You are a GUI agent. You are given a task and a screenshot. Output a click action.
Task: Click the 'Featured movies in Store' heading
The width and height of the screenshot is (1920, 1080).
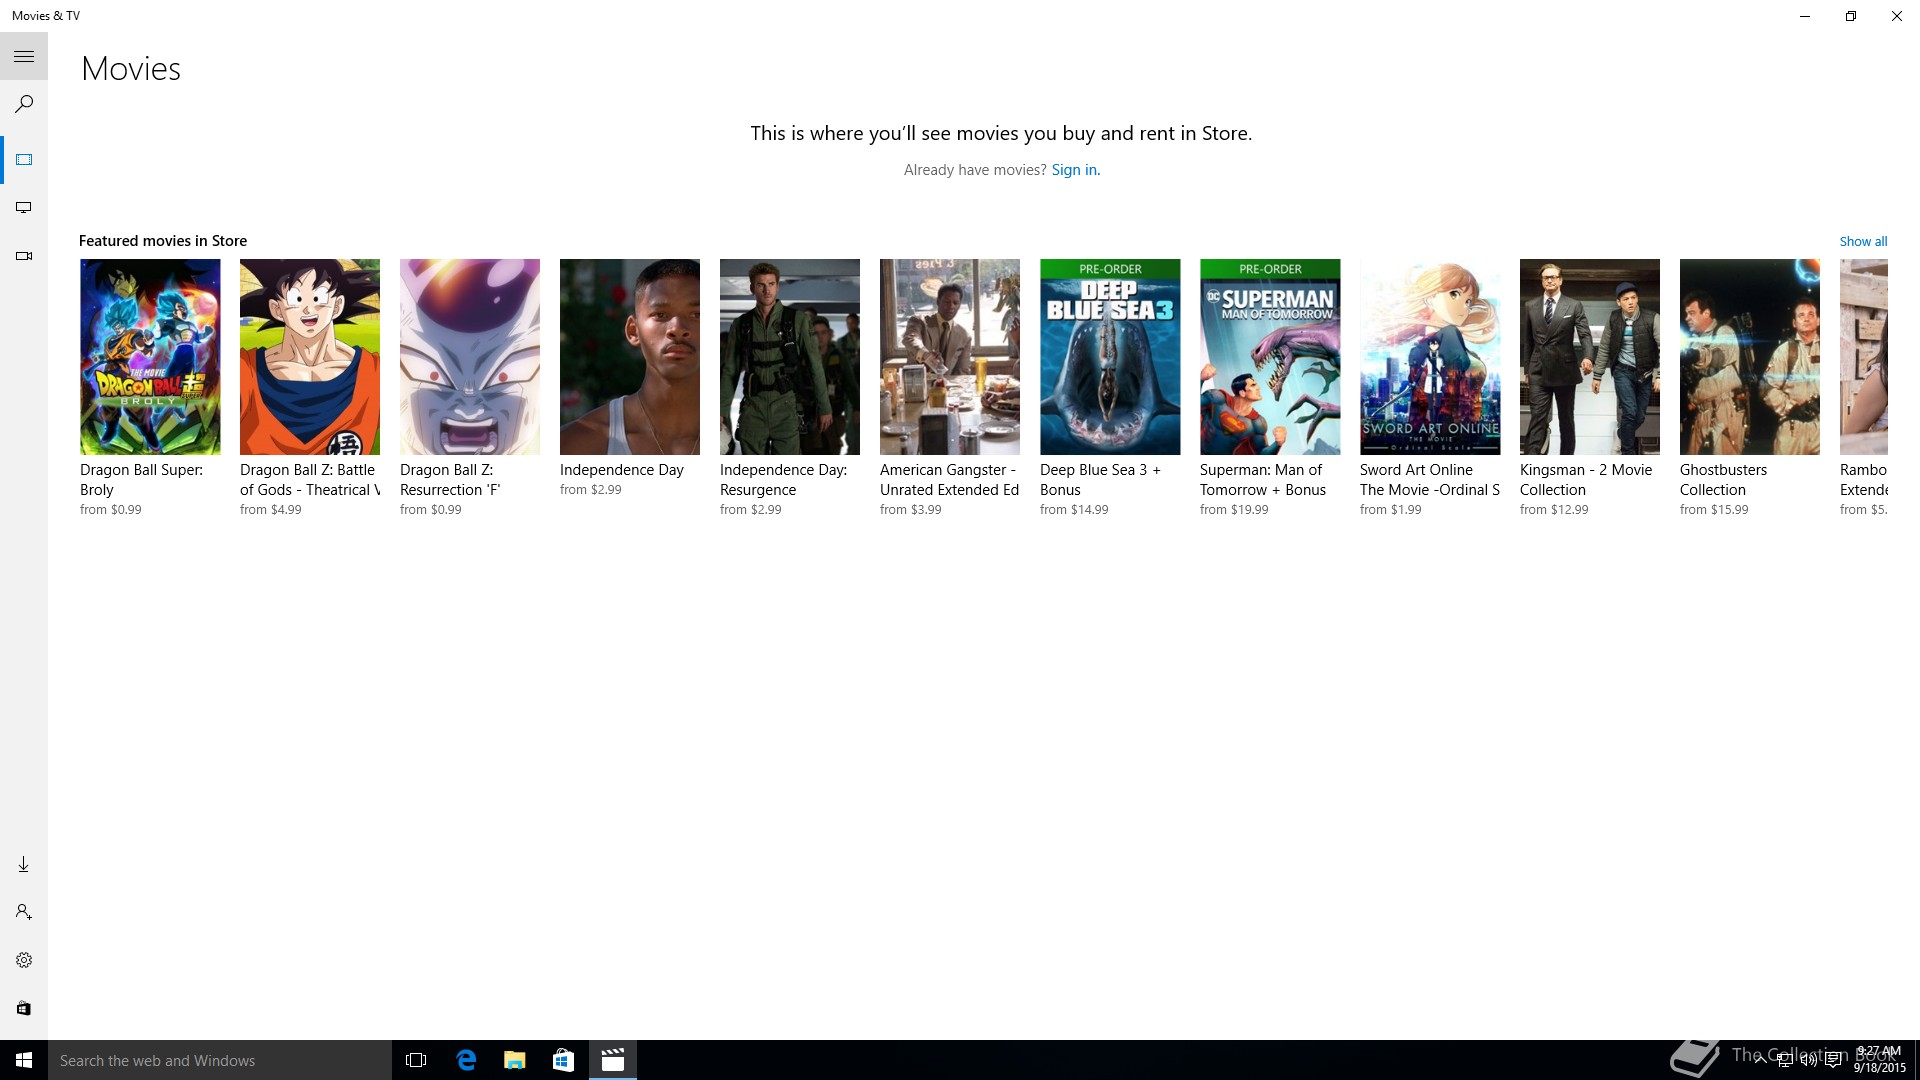(163, 241)
